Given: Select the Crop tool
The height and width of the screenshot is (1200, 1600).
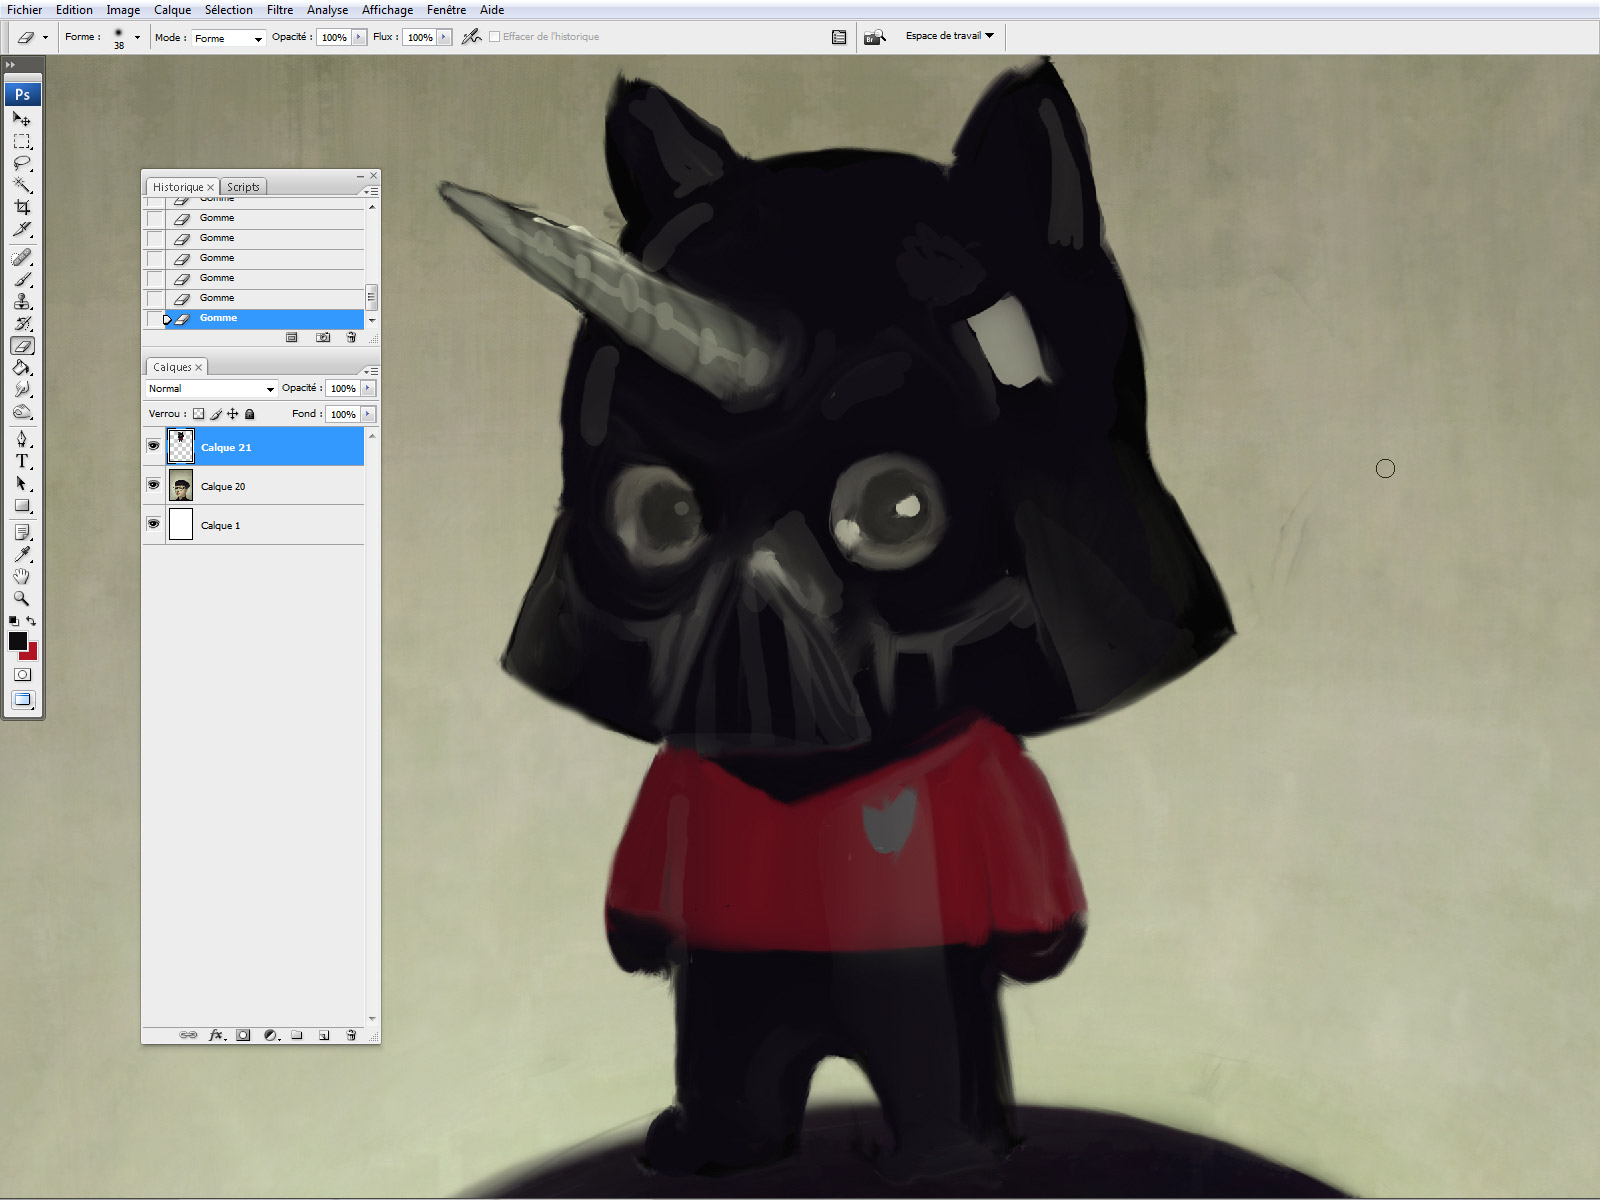Looking at the screenshot, I should click(22, 207).
